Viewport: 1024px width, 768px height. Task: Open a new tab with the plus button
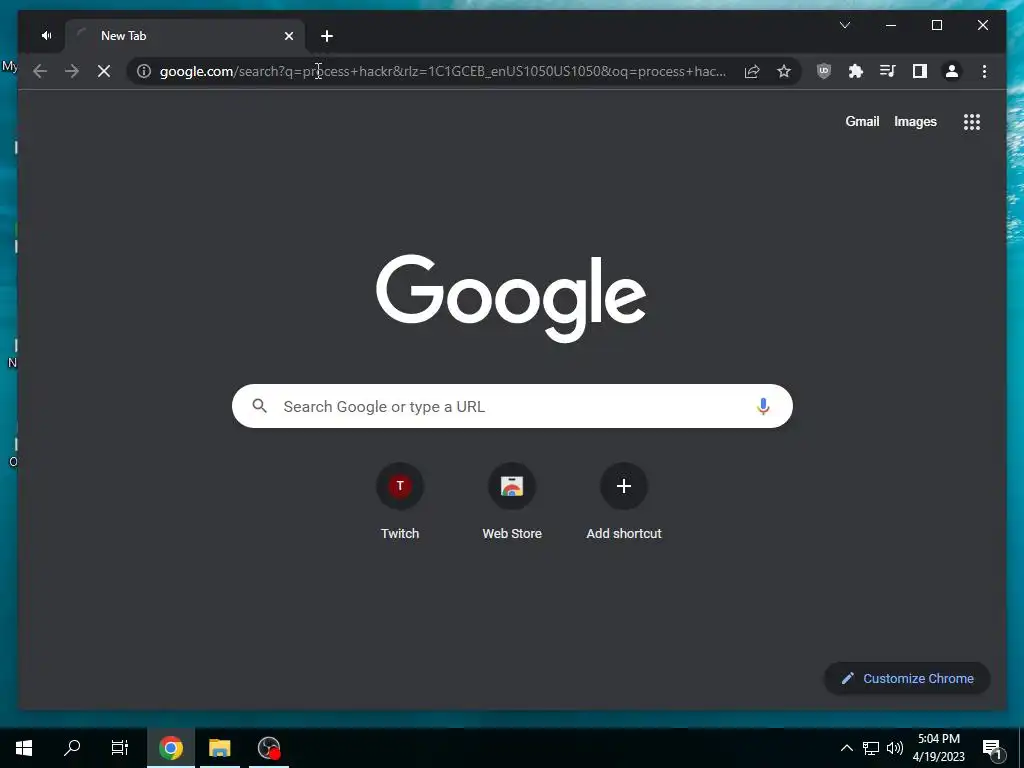pyautogui.click(x=327, y=36)
